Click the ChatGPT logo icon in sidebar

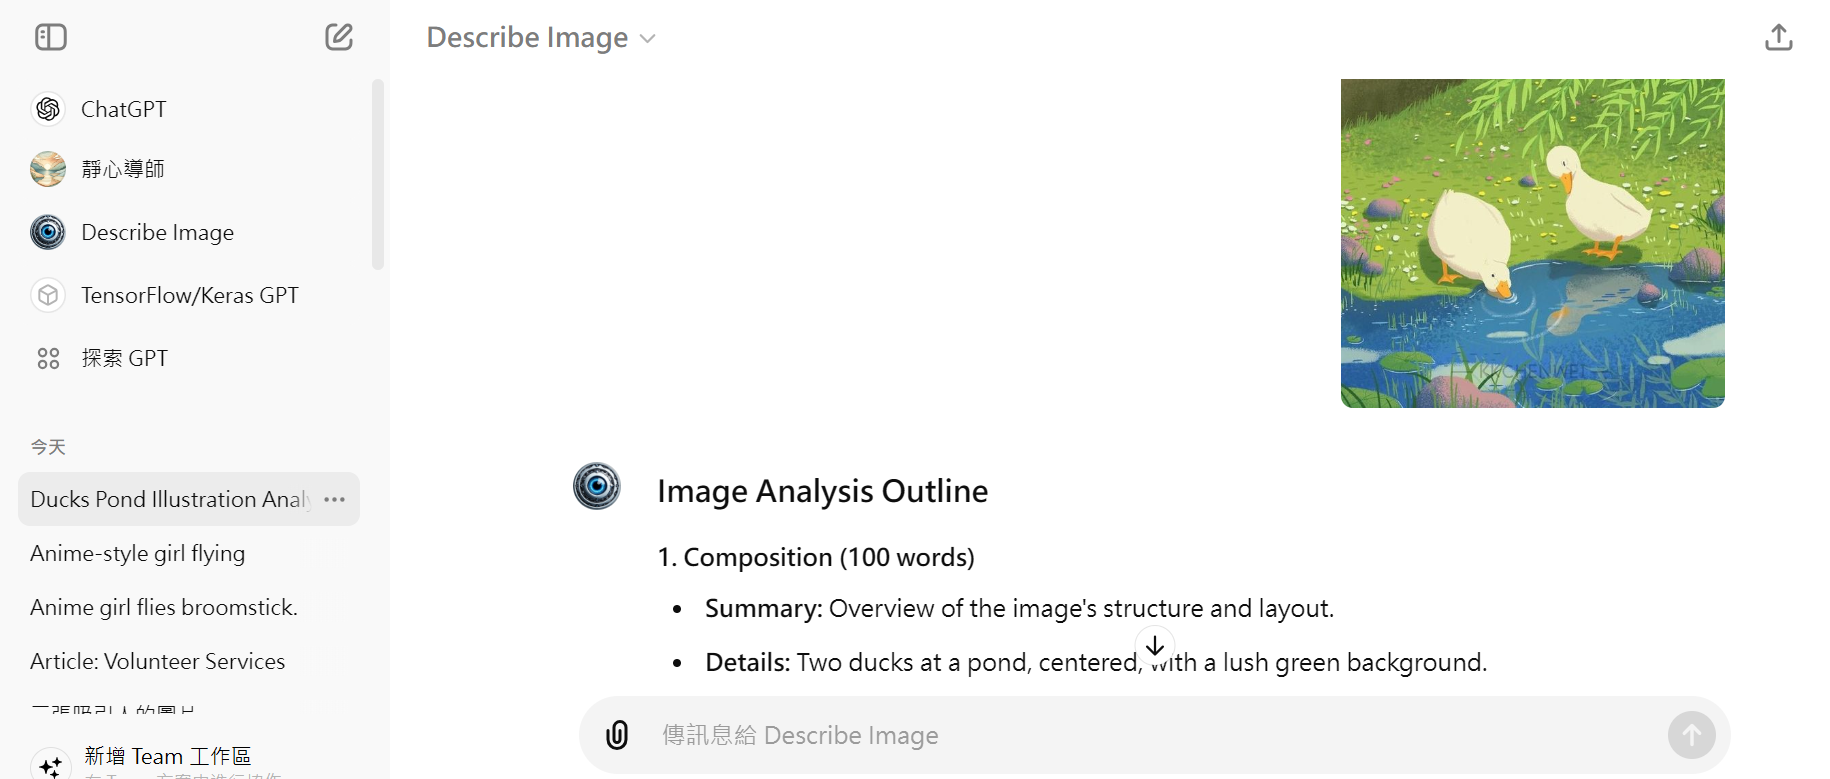(x=48, y=109)
